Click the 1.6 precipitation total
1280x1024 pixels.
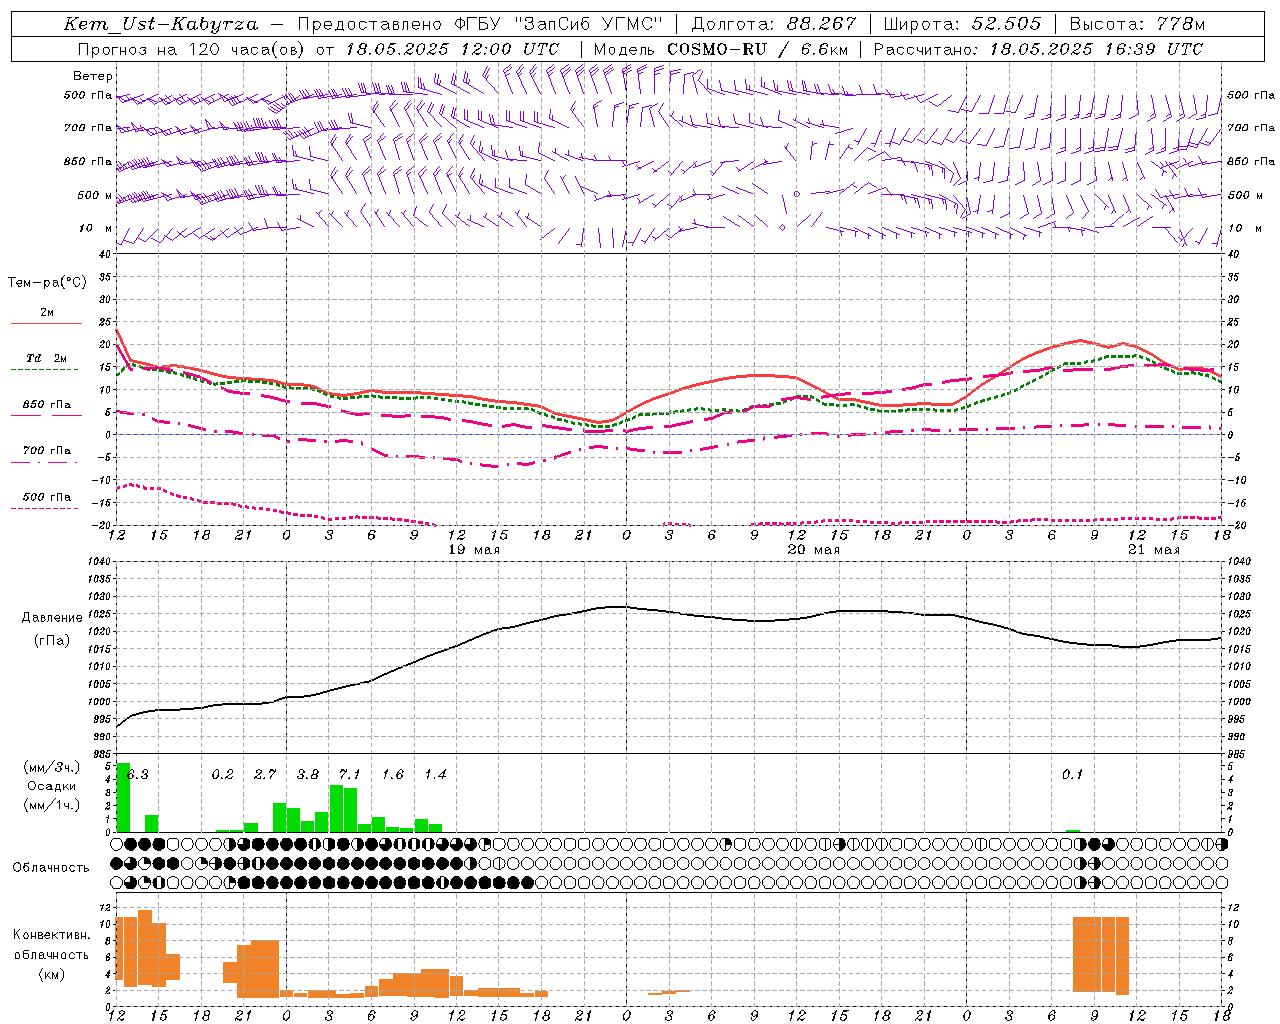393,774
